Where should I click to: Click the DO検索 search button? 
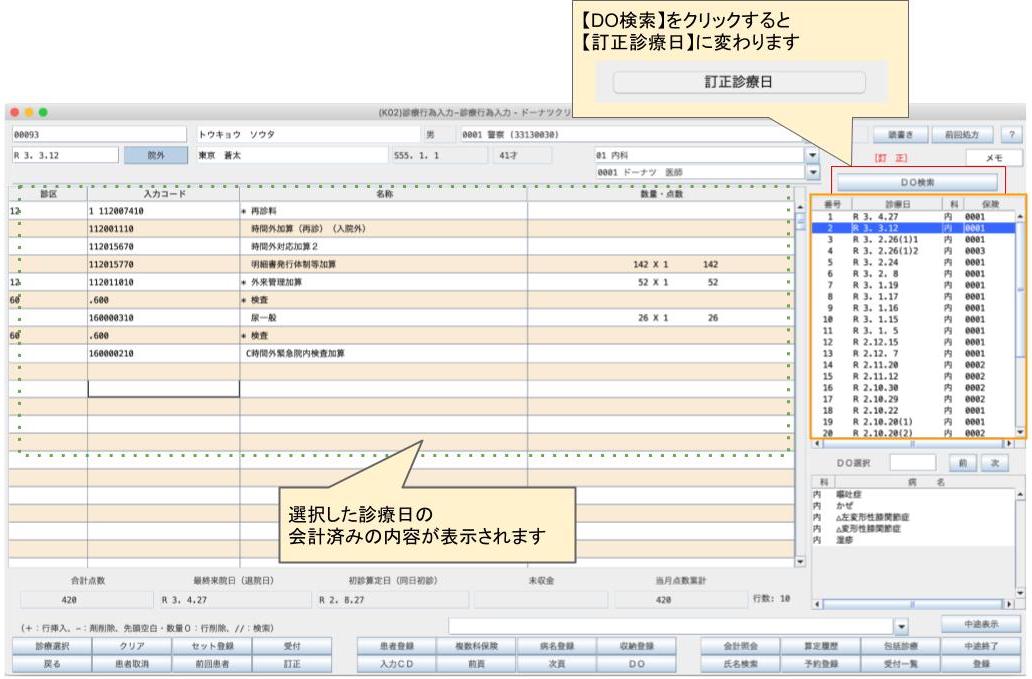coord(917,180)
